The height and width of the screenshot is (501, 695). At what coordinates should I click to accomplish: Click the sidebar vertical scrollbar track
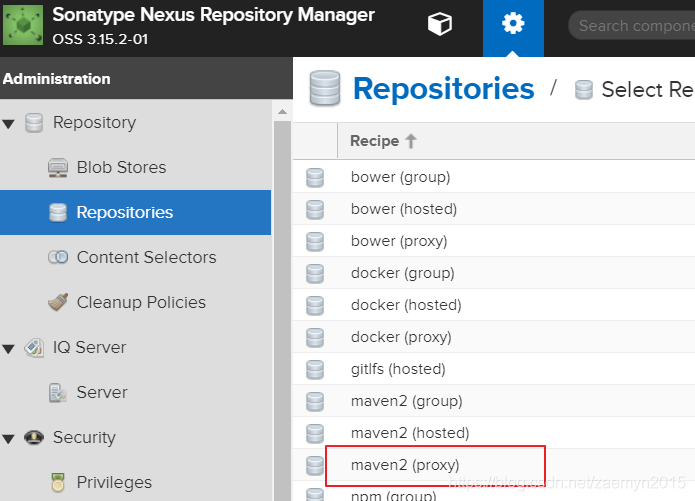[282, 310]
